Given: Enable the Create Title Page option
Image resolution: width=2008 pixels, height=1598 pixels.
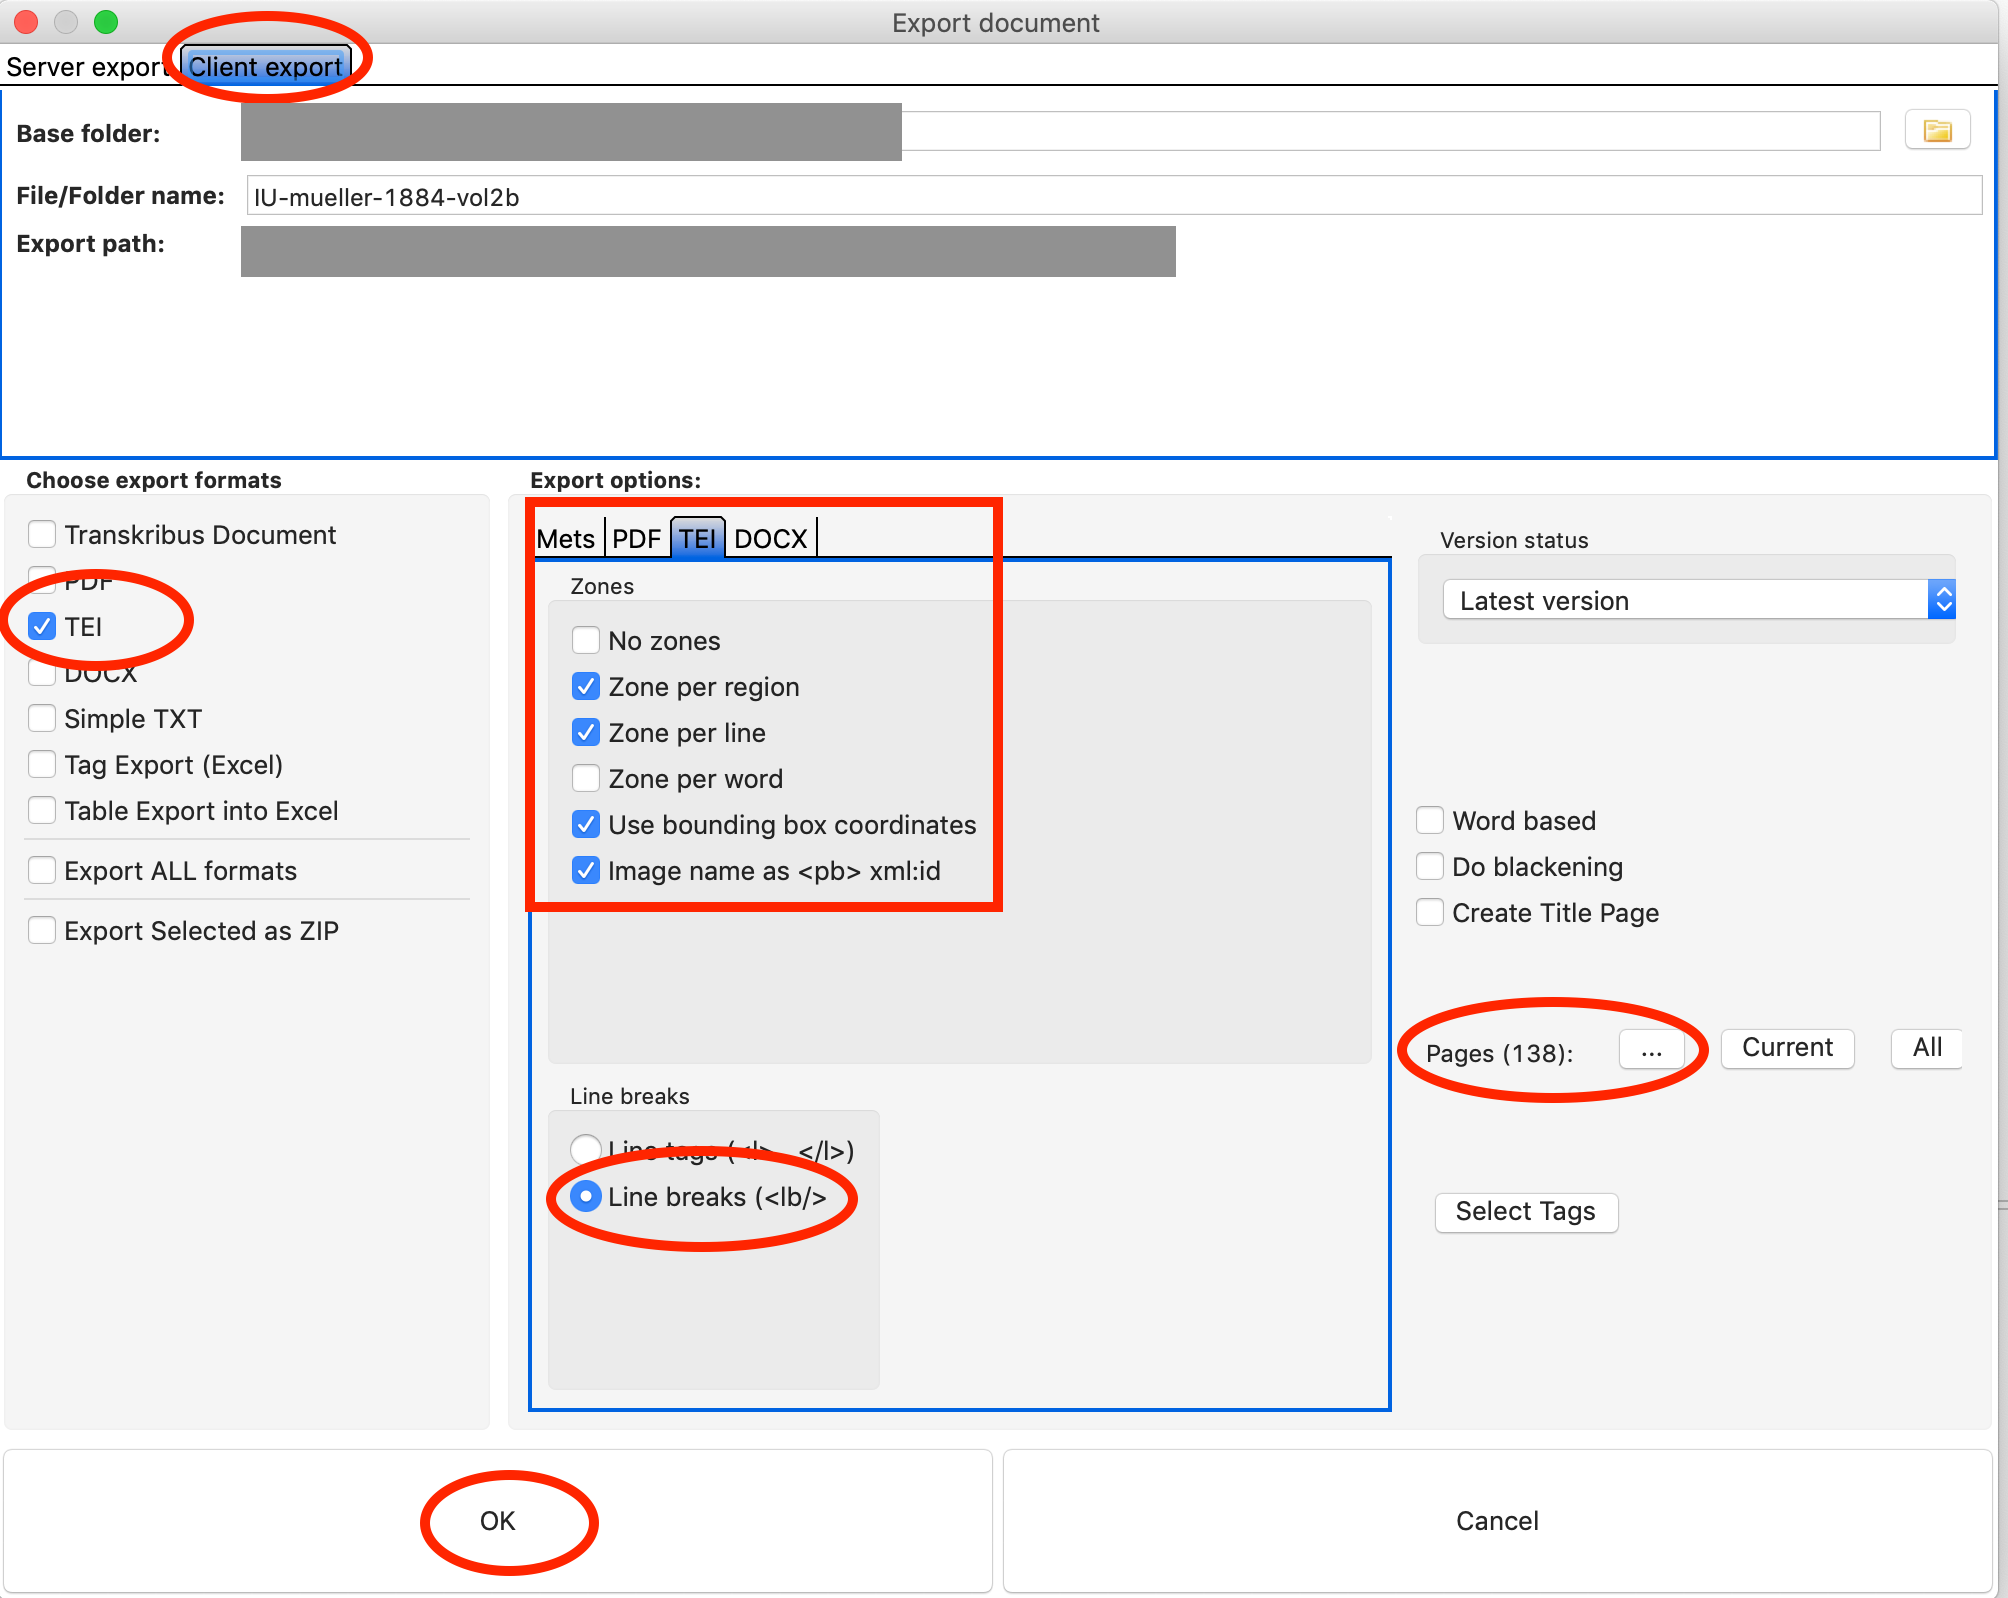Looking at the screenshot, I should pyautogui.click(x=1430, y=912).
